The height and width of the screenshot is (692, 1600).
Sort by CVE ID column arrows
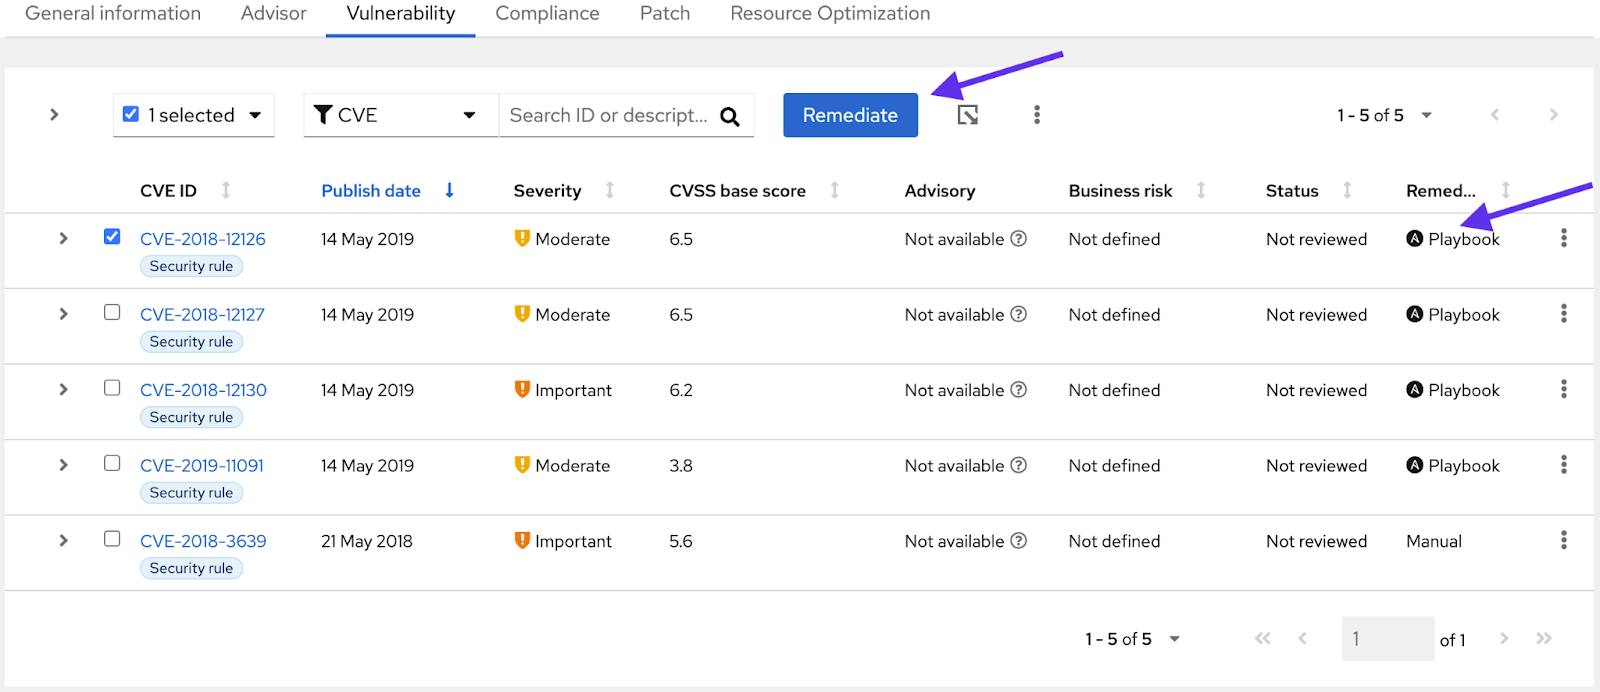point(226,190)
